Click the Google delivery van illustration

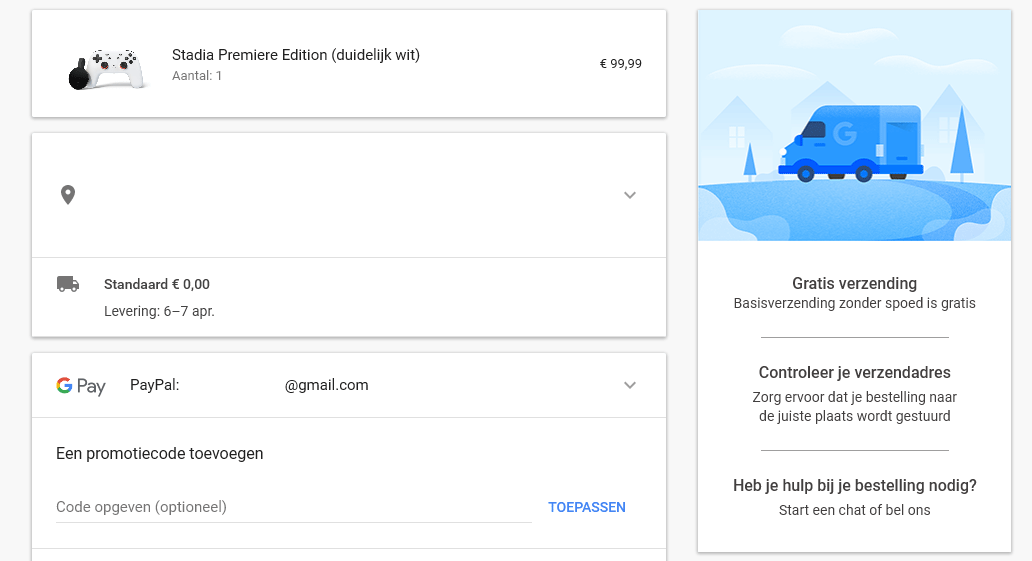(850, 143)
